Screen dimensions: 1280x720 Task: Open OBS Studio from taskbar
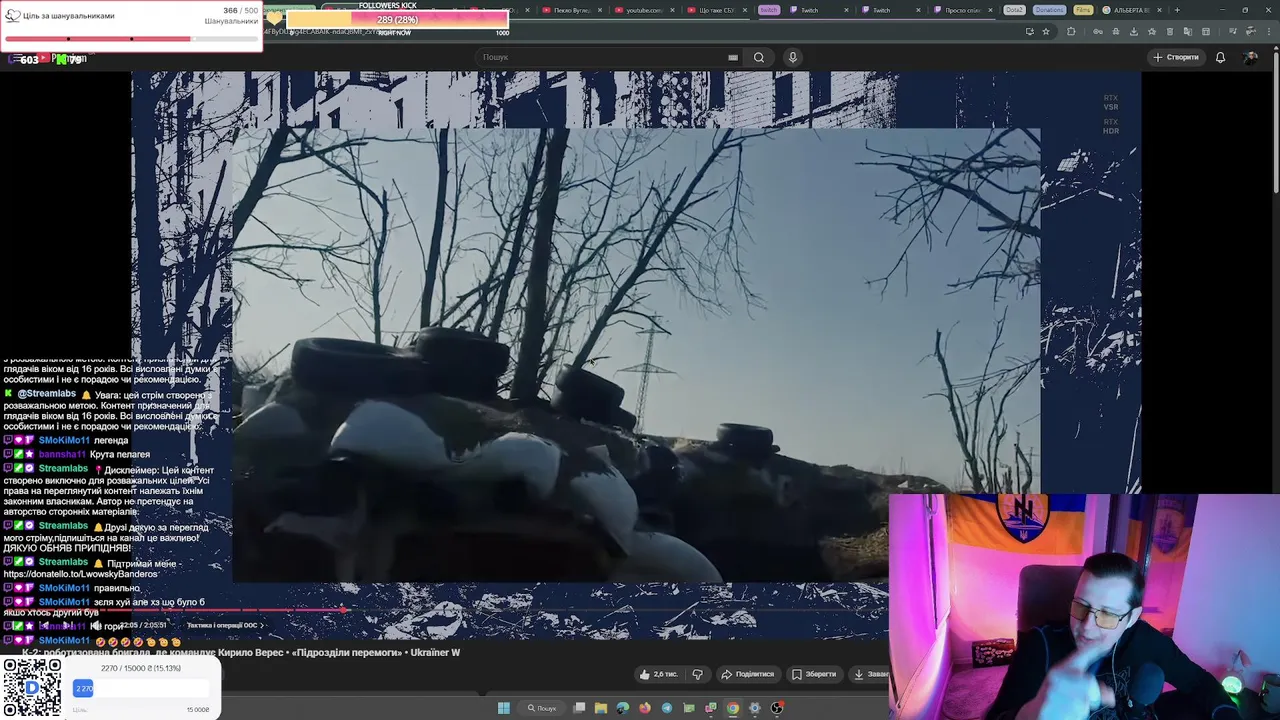point(777,708)
